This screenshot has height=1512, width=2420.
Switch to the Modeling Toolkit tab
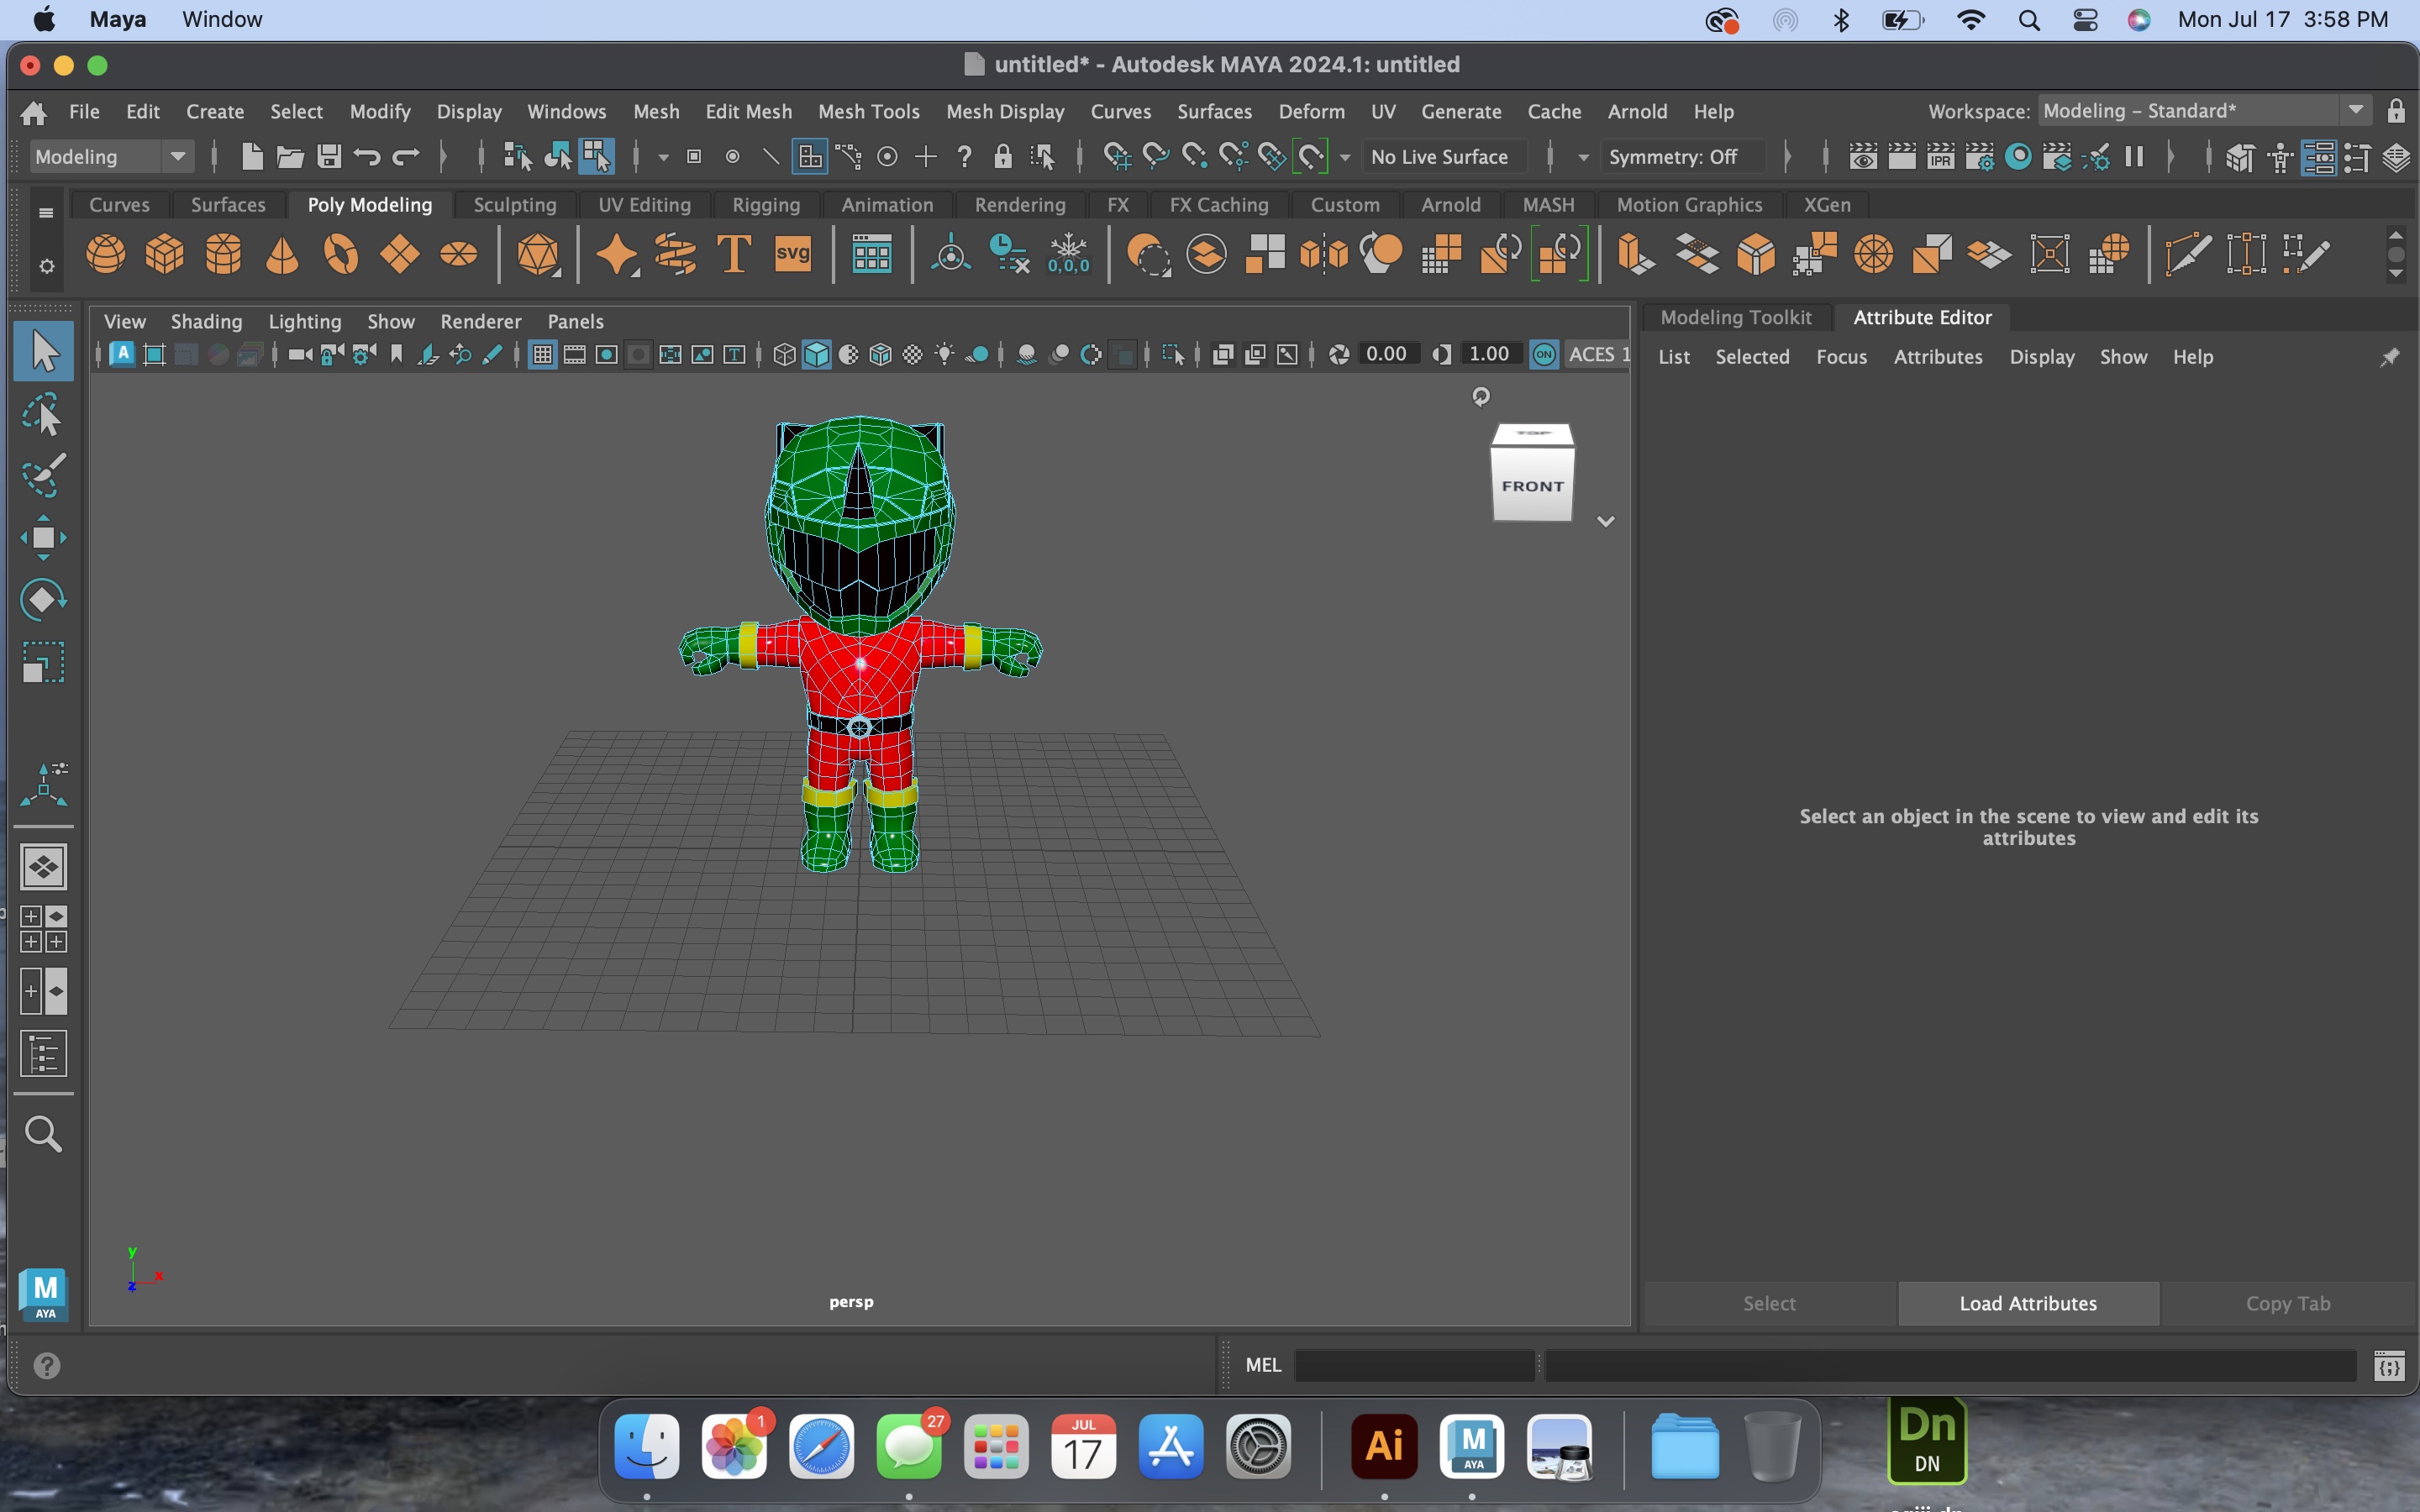1736,317
